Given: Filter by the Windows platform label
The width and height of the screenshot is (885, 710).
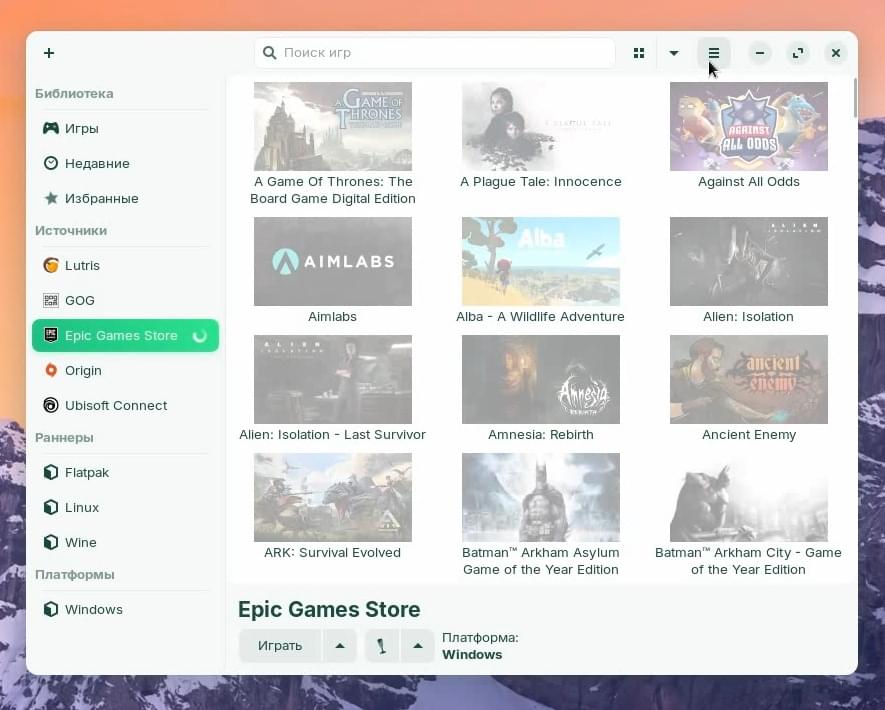Looking at the screenshot, I should coord(94,610).
